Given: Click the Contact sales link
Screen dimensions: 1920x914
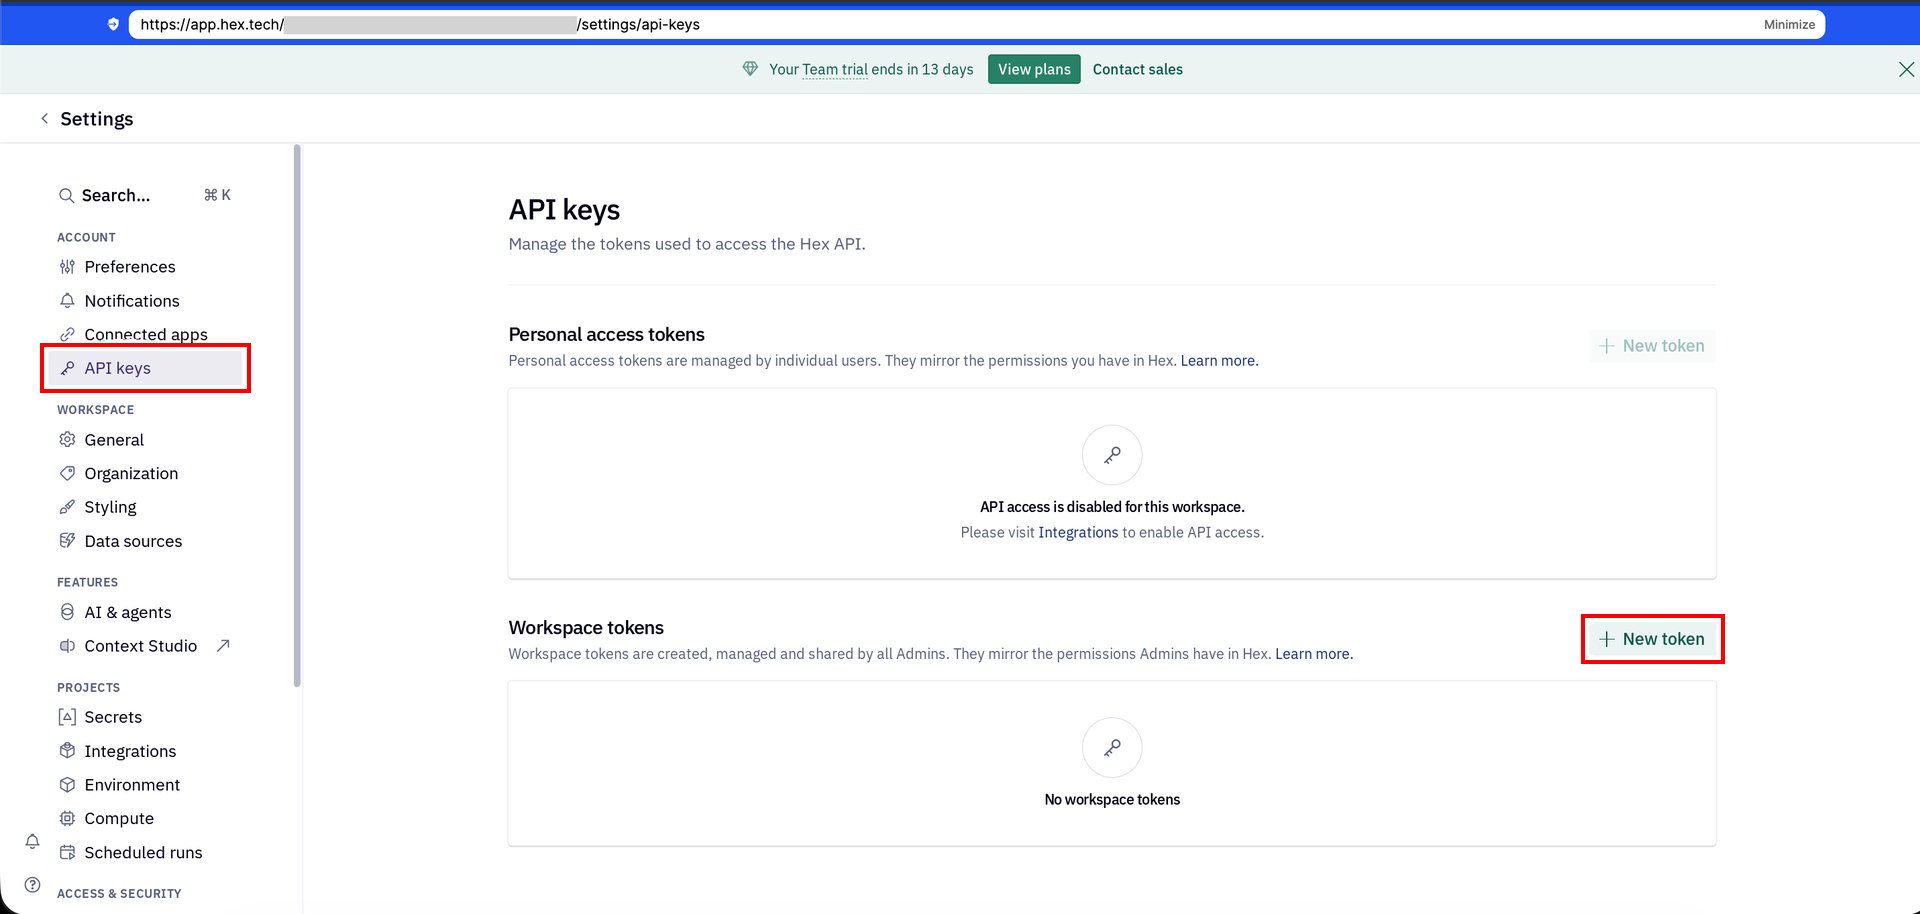Looking at the screenshot, I should 1137,69.
